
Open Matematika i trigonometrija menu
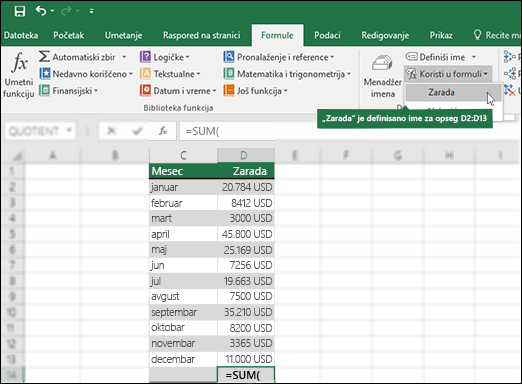coord(287,74)
